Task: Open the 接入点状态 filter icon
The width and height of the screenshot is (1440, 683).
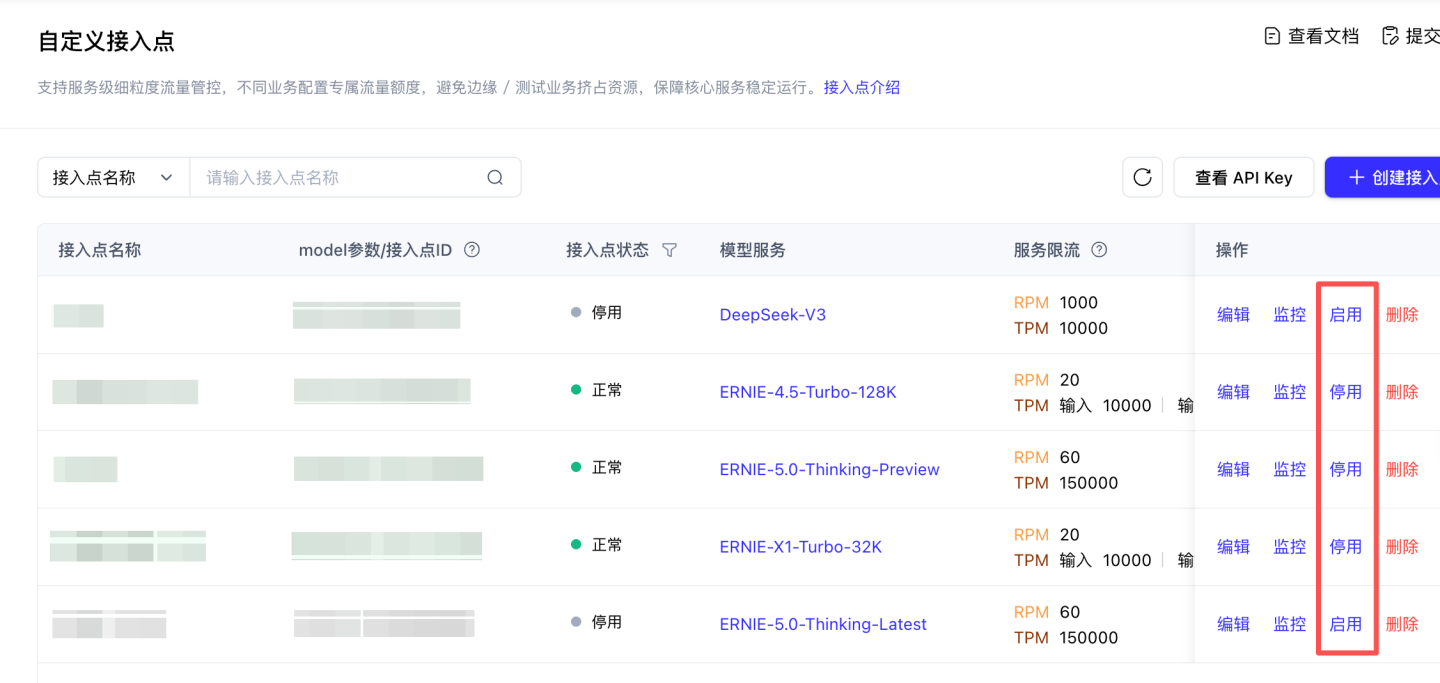Action: click(670, 250)
